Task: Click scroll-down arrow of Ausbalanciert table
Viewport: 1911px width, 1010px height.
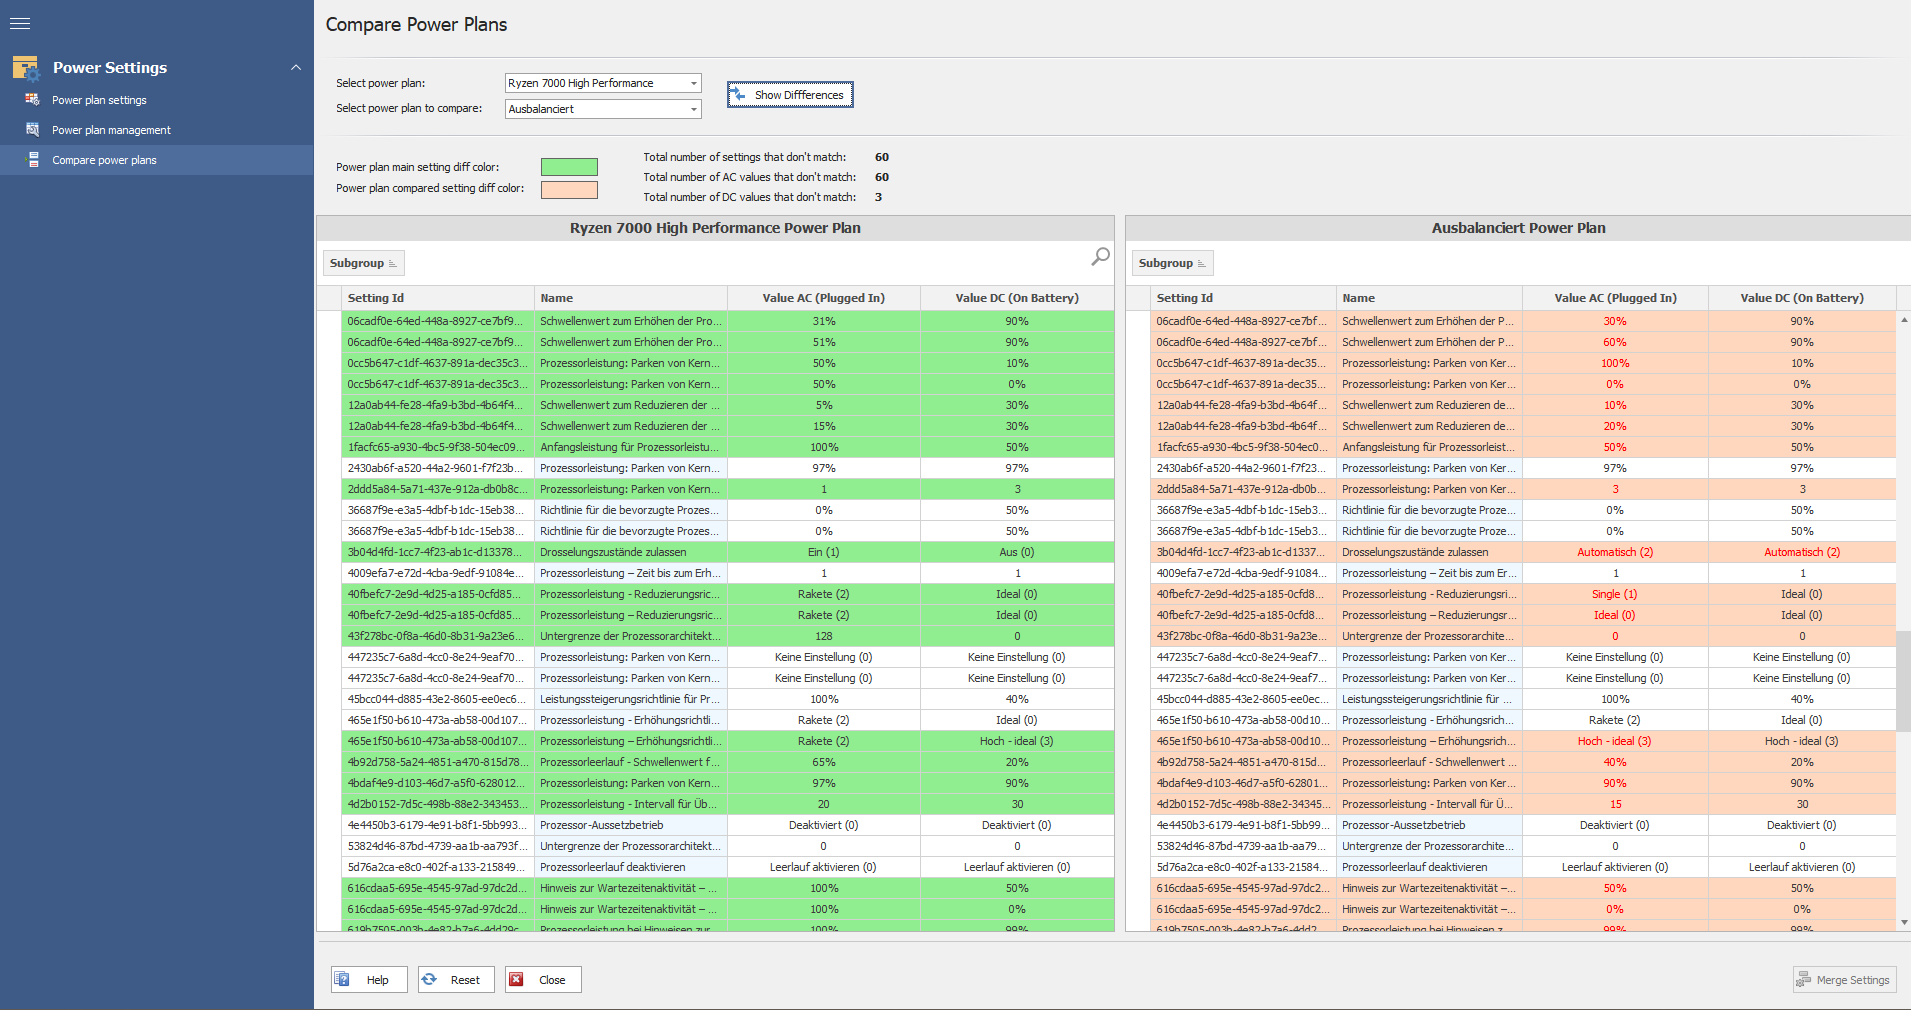Action: tap(1904, 922)
